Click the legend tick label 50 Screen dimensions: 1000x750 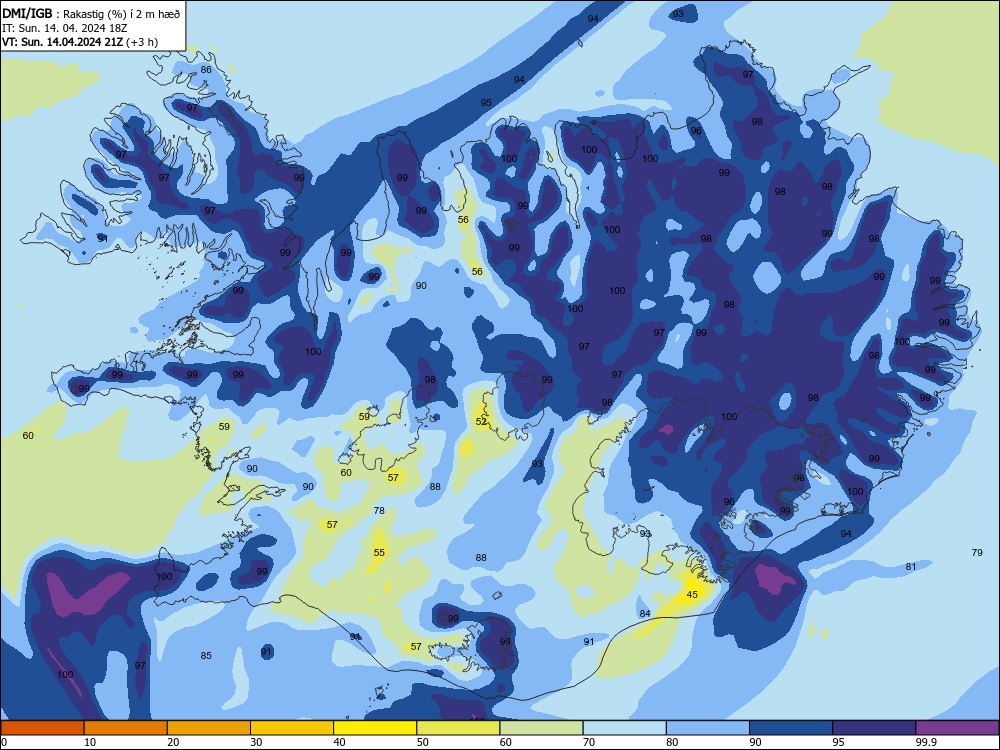423,742
